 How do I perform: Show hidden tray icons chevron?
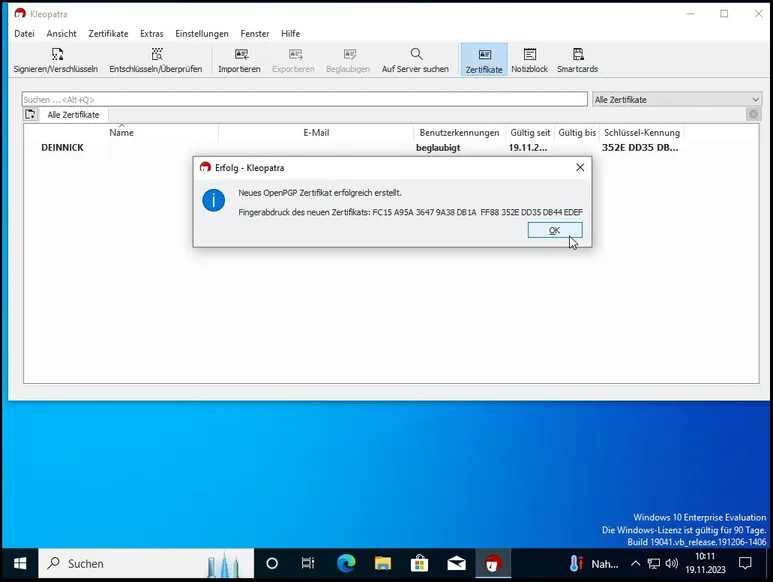pos(635,563)
